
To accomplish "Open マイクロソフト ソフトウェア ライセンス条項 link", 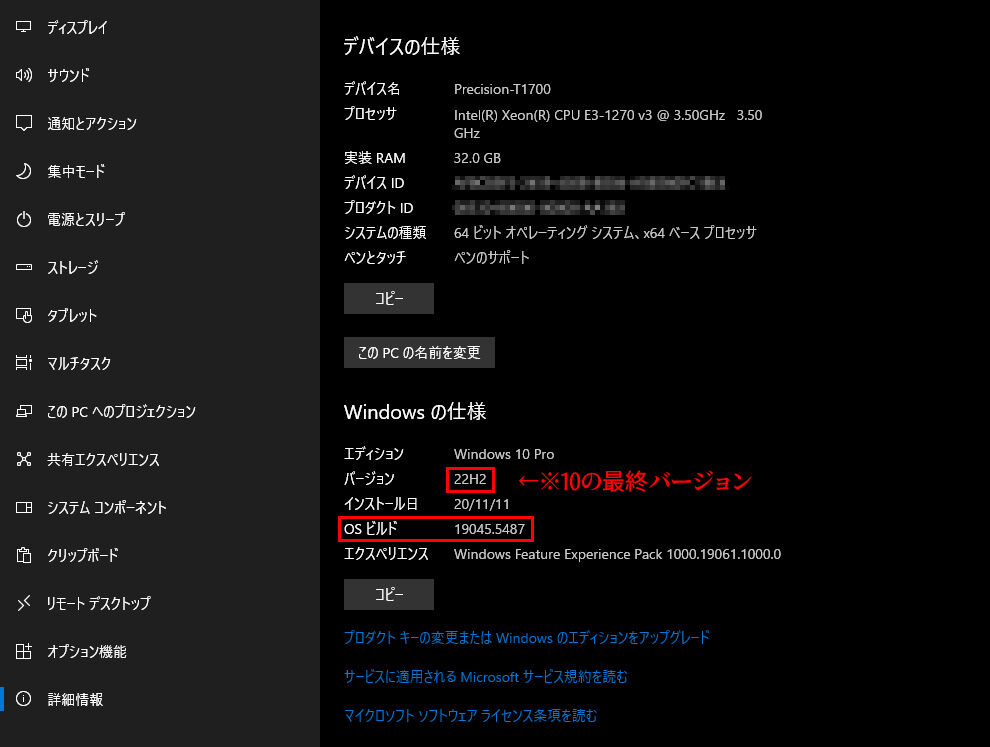I will click(471, 716).
